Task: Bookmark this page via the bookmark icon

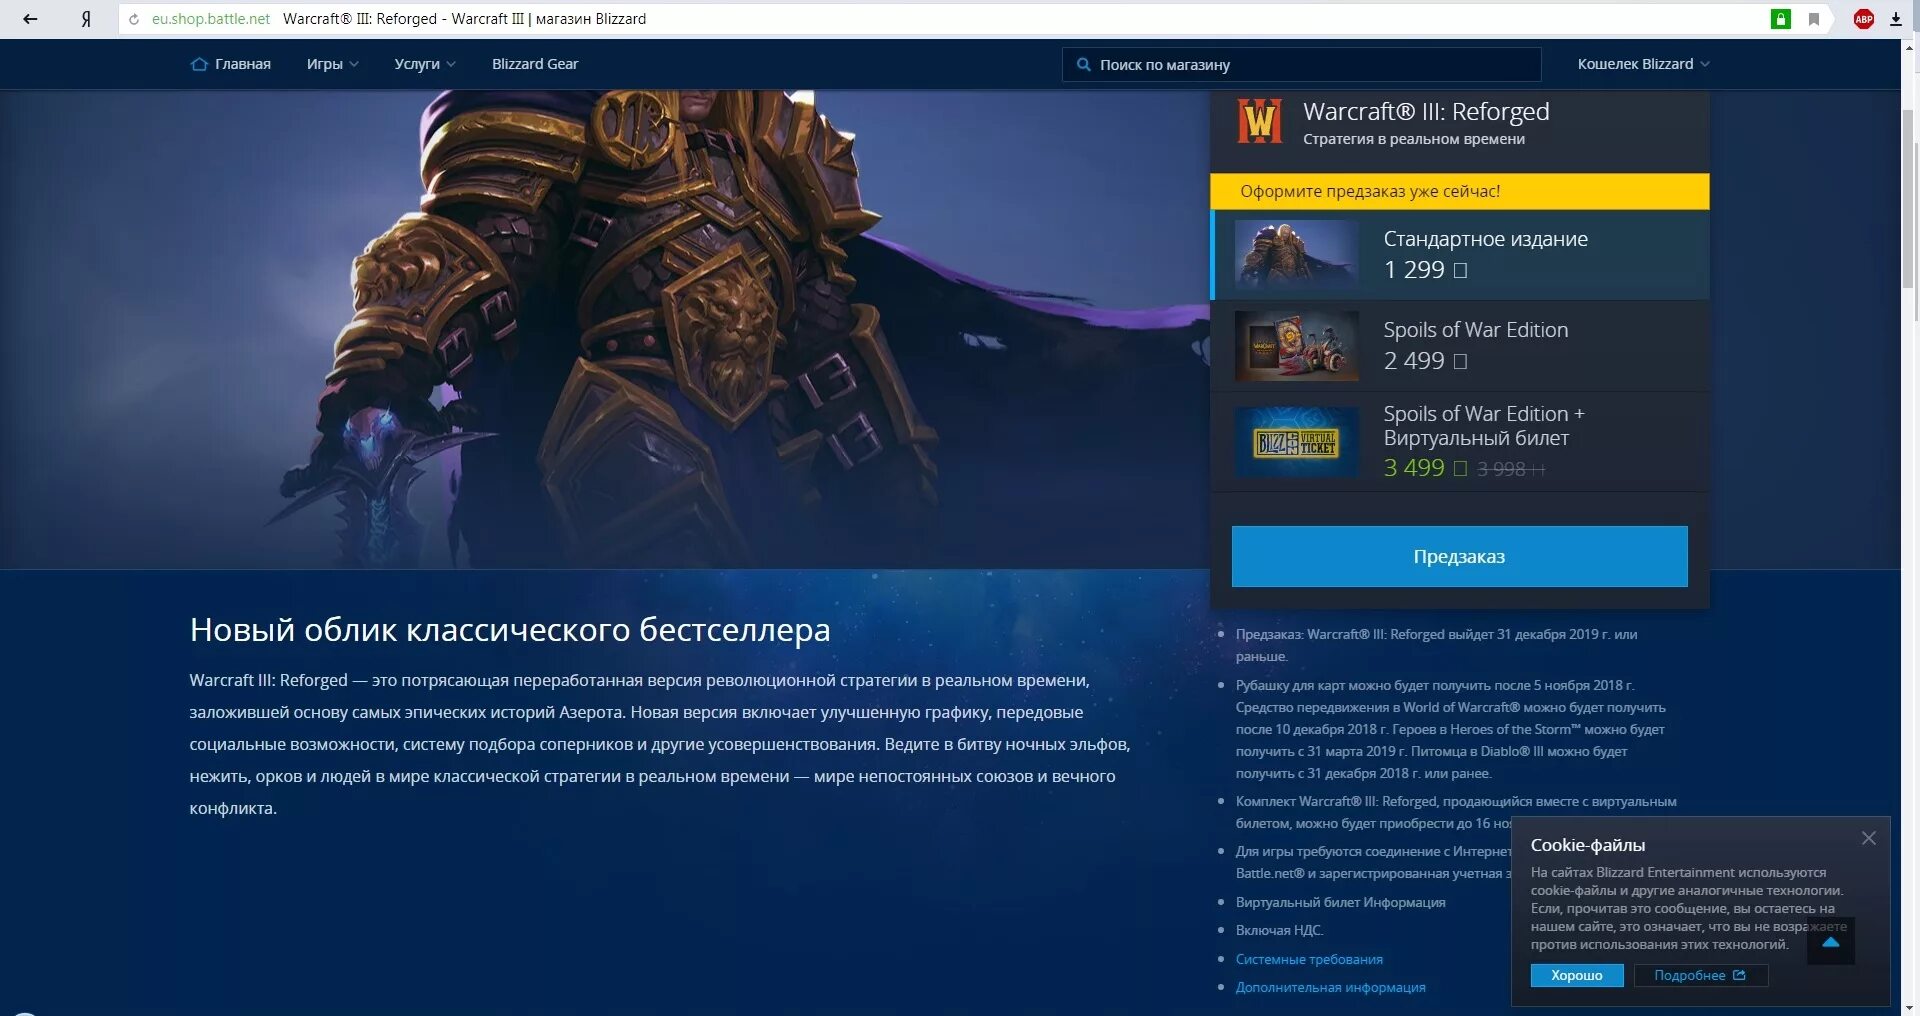Action: (x=1813, y=19)
